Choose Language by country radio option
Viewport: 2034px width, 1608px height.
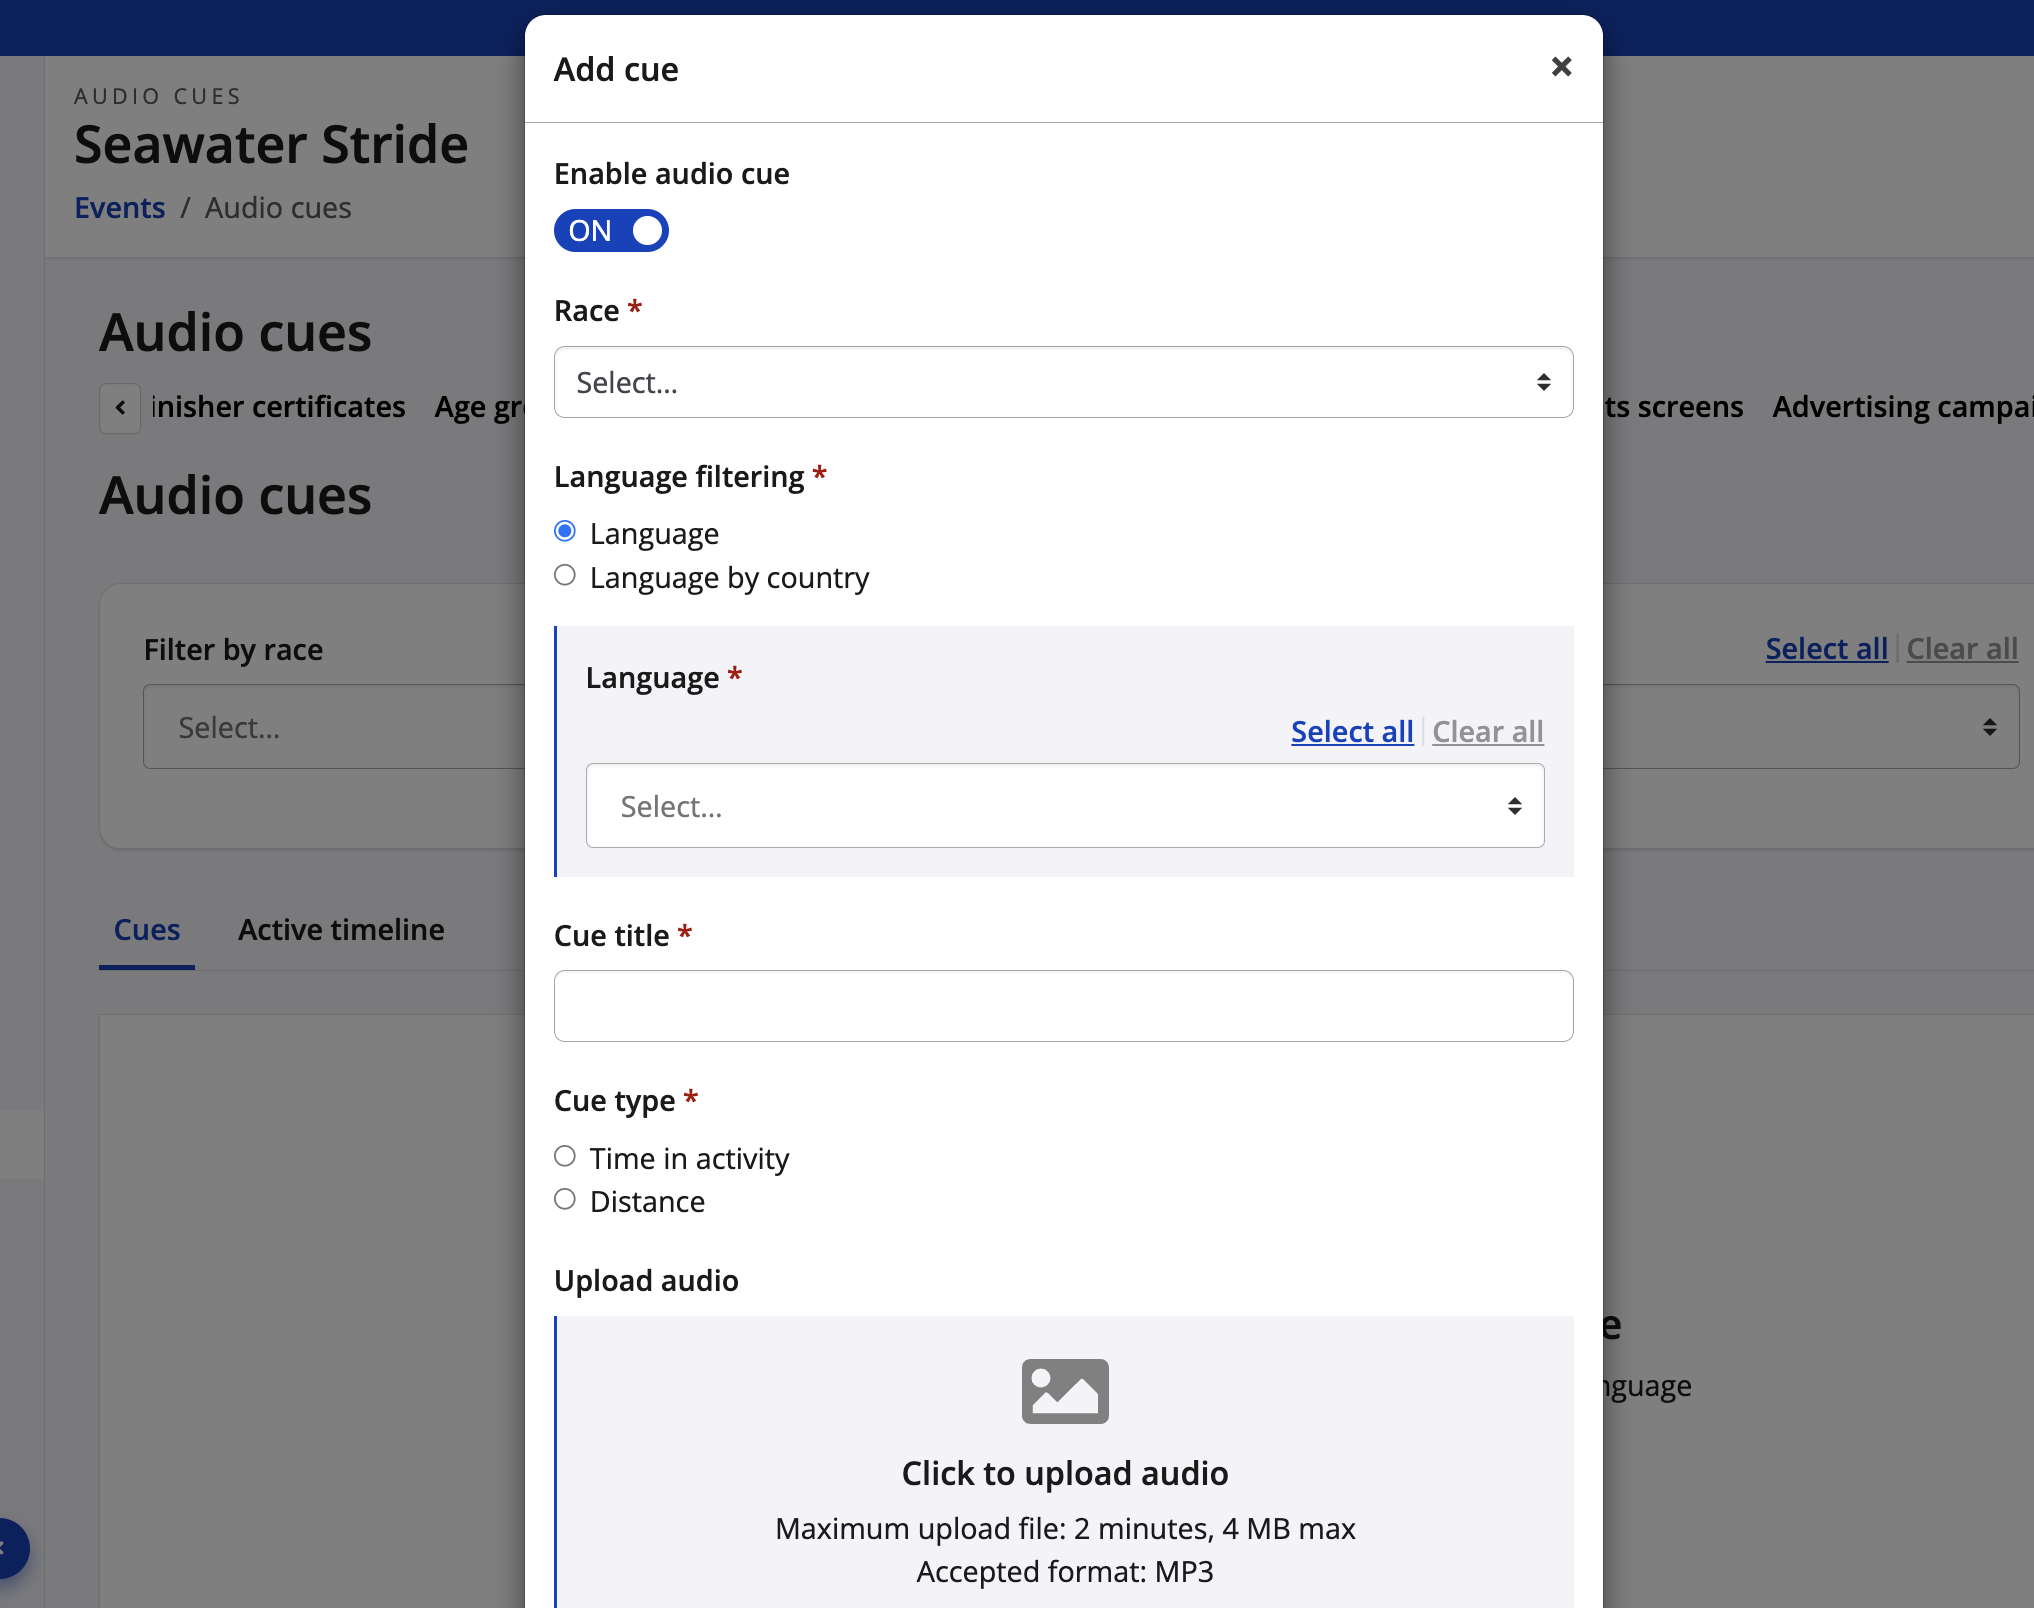[565, 576]
